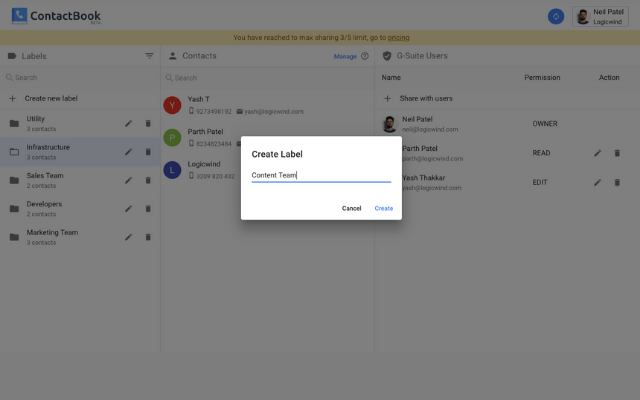640x400 pixels.
Task: Select the Marketing Team label
Action: [80, 237]
